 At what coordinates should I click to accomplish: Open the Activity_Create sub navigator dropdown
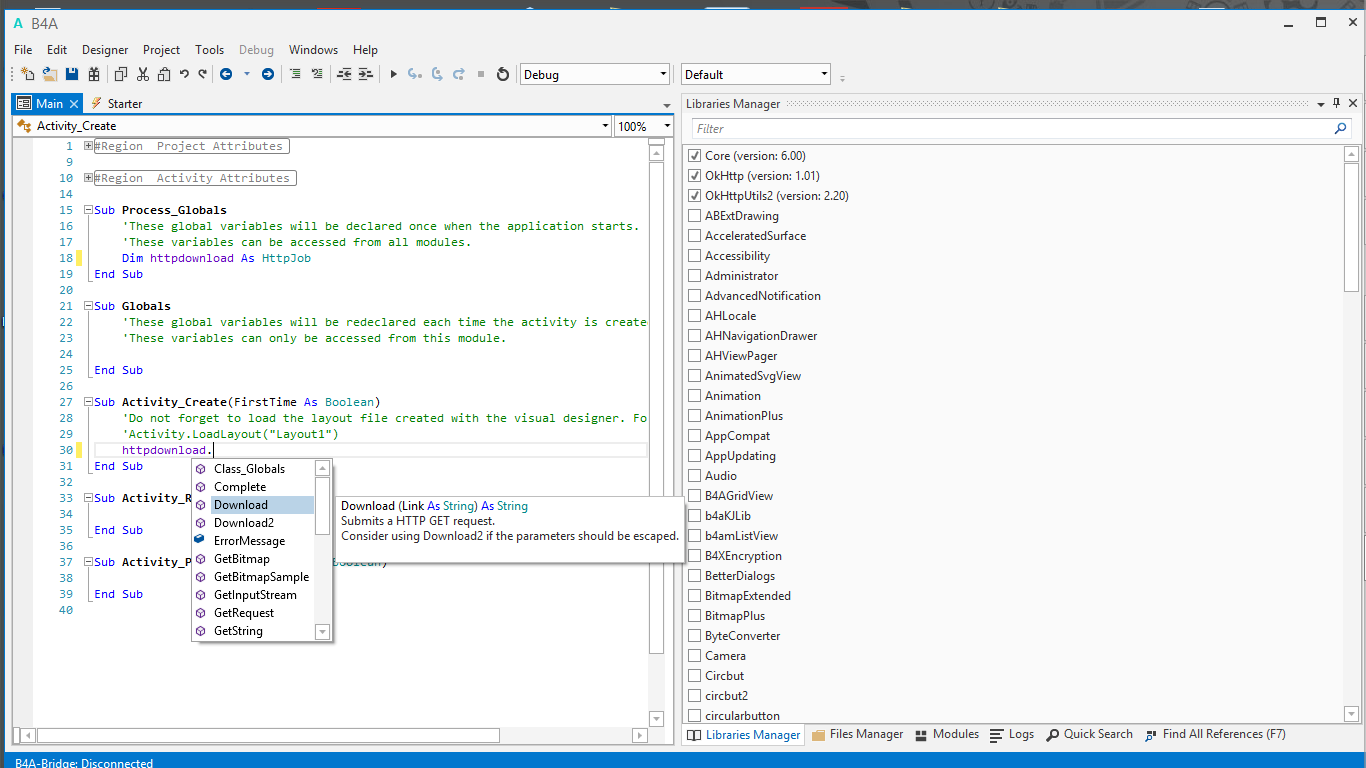click(604, 126)
